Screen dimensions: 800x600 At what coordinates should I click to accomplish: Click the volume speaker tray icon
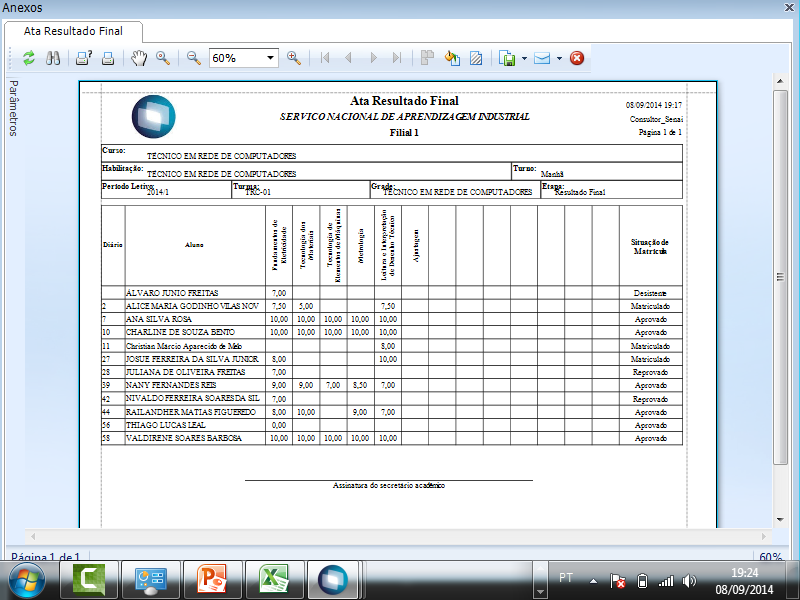click(689, 581)
